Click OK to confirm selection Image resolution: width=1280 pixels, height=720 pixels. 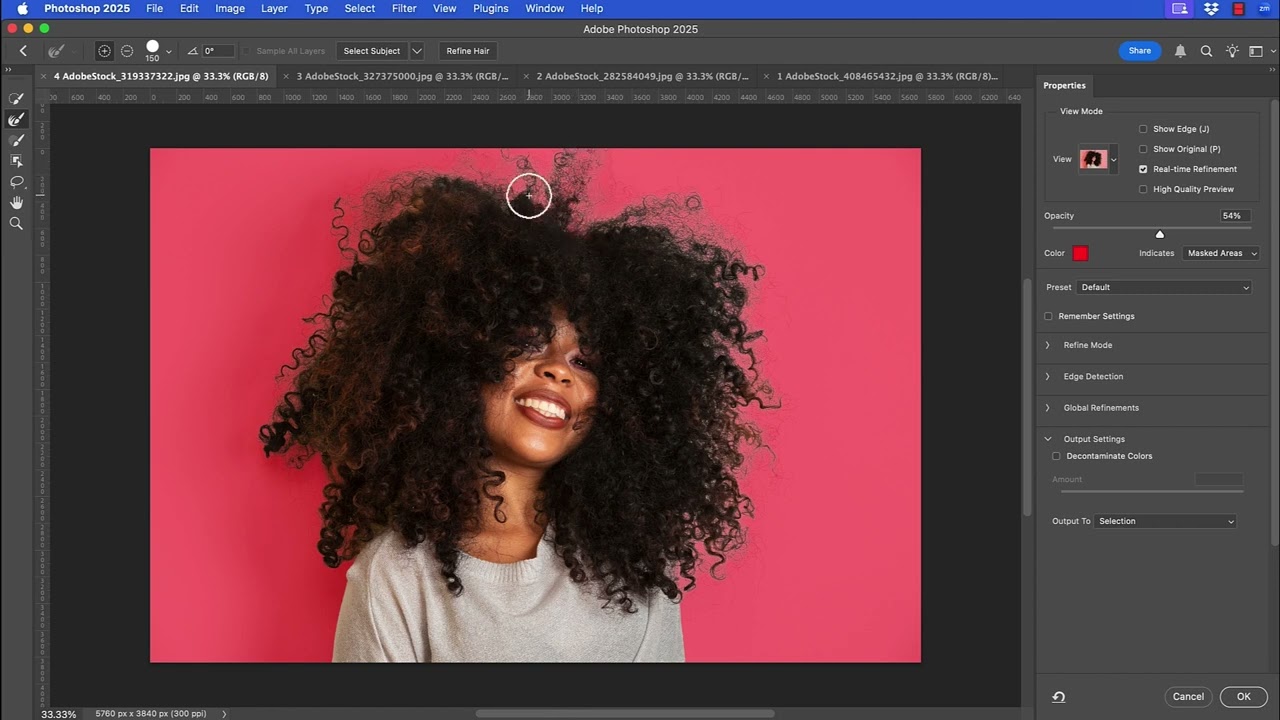(1243, 697)
